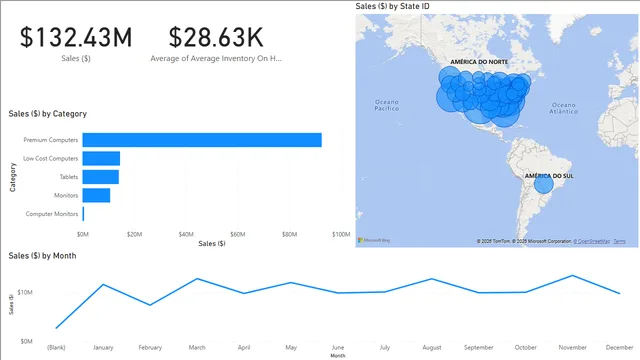Click the '$10M' line chart axis tick
640x360 pixels.
tap(25, 293)
